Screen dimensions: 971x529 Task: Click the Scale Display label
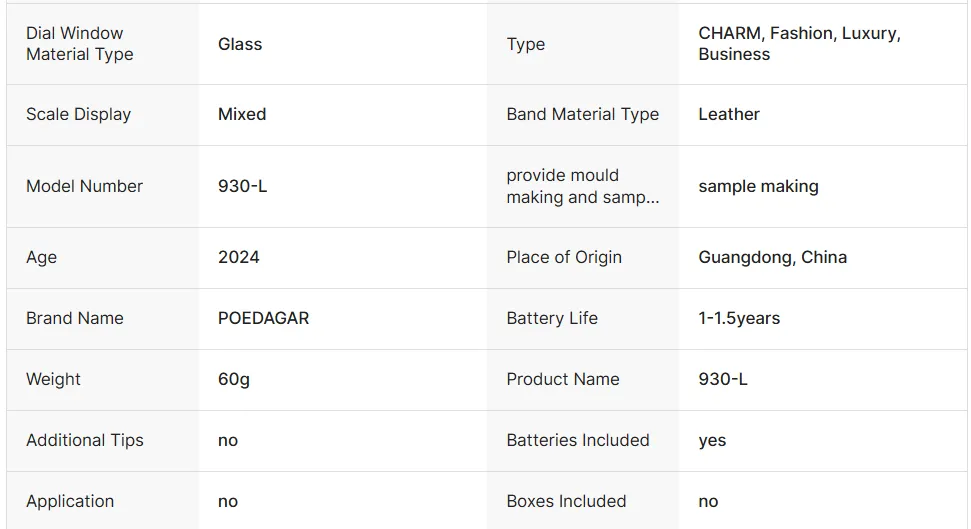pyautogui.click(x=78, y=115)
